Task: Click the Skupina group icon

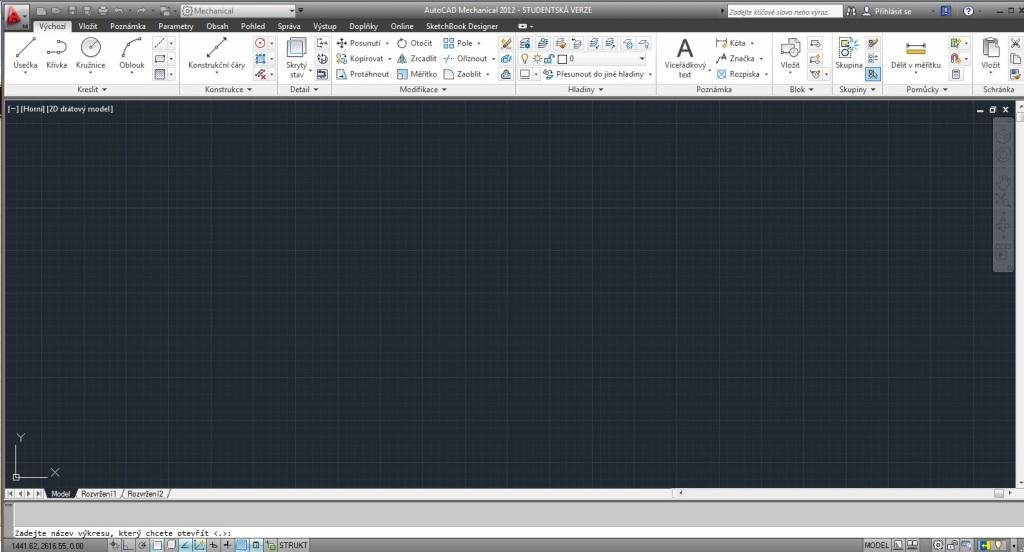Action: (x=849, y=54)
